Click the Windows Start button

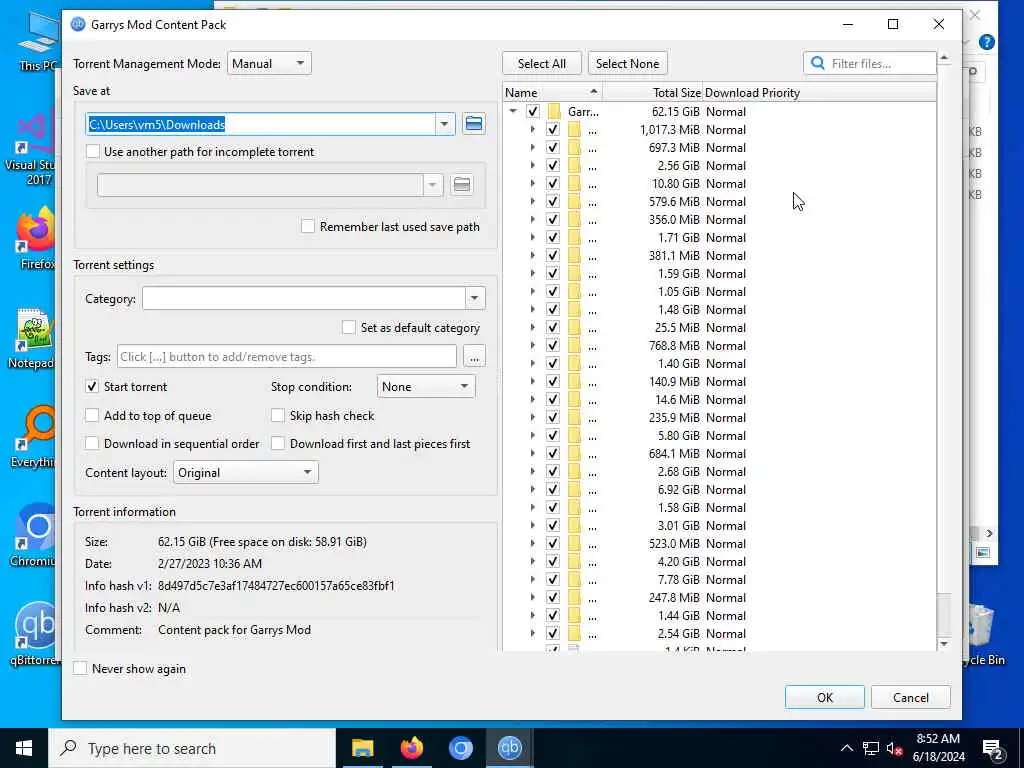[24, 748]
